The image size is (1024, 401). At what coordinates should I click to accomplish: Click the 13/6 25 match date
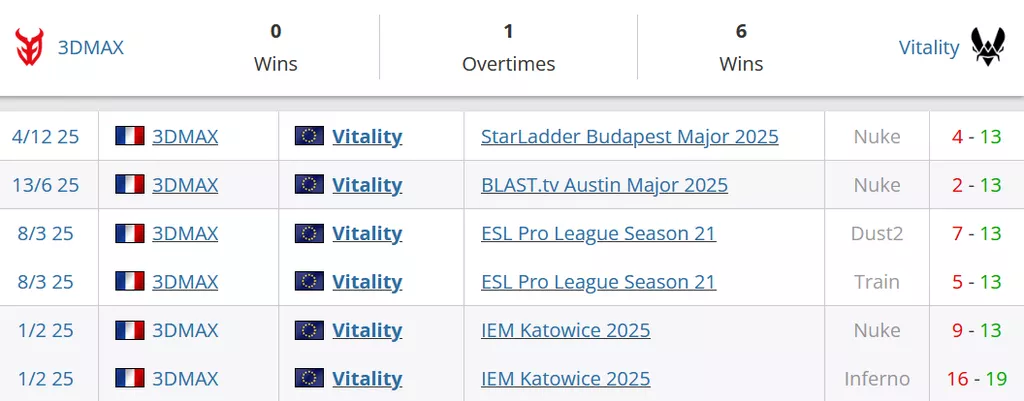tap(45, 185)
